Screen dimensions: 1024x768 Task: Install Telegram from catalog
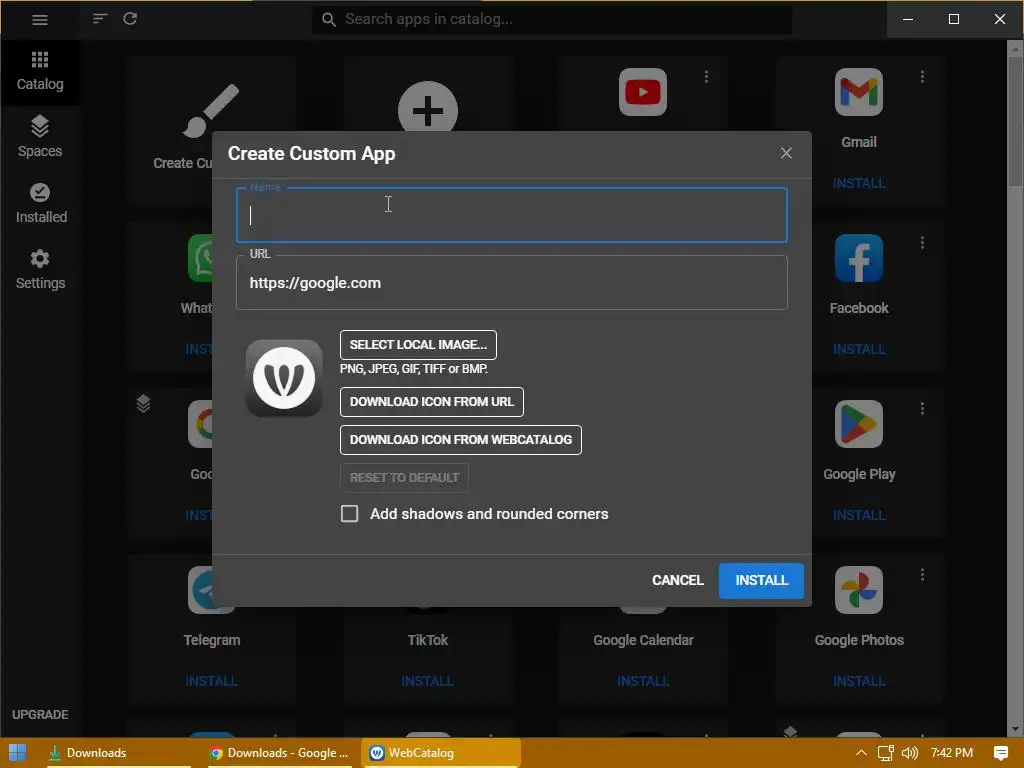click(211, 681)
